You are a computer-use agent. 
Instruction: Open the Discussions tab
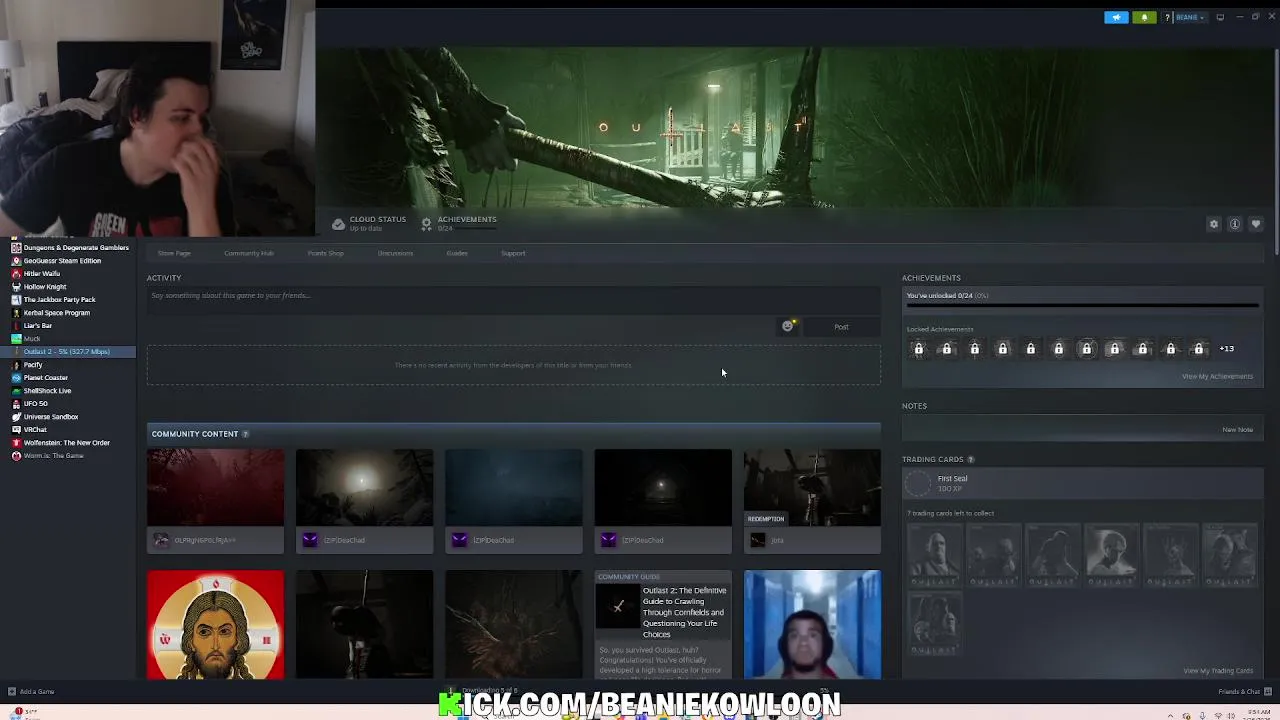[x=395, y=253]
